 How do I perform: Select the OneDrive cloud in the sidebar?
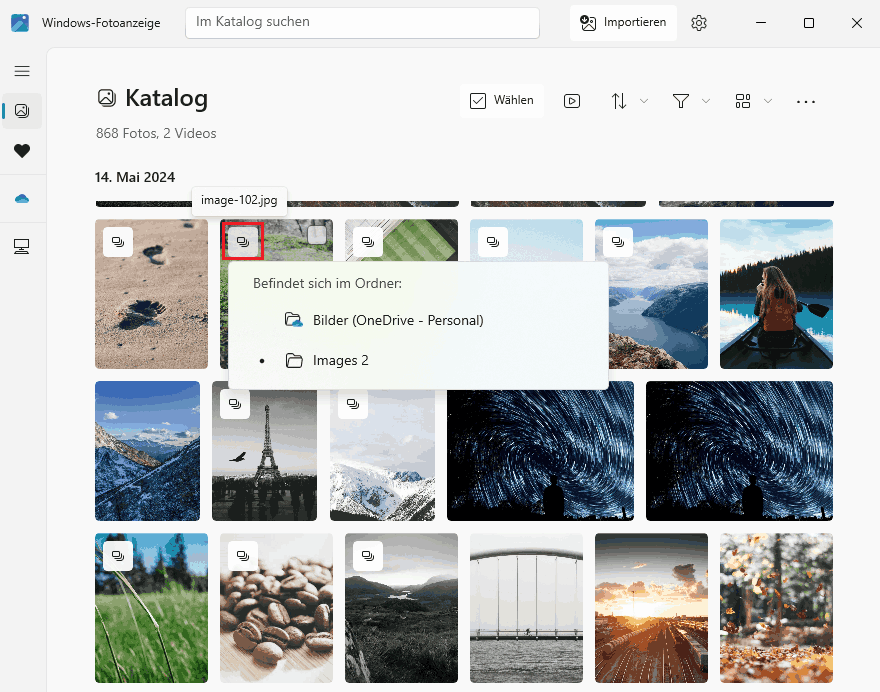click(x=22, y=198)
